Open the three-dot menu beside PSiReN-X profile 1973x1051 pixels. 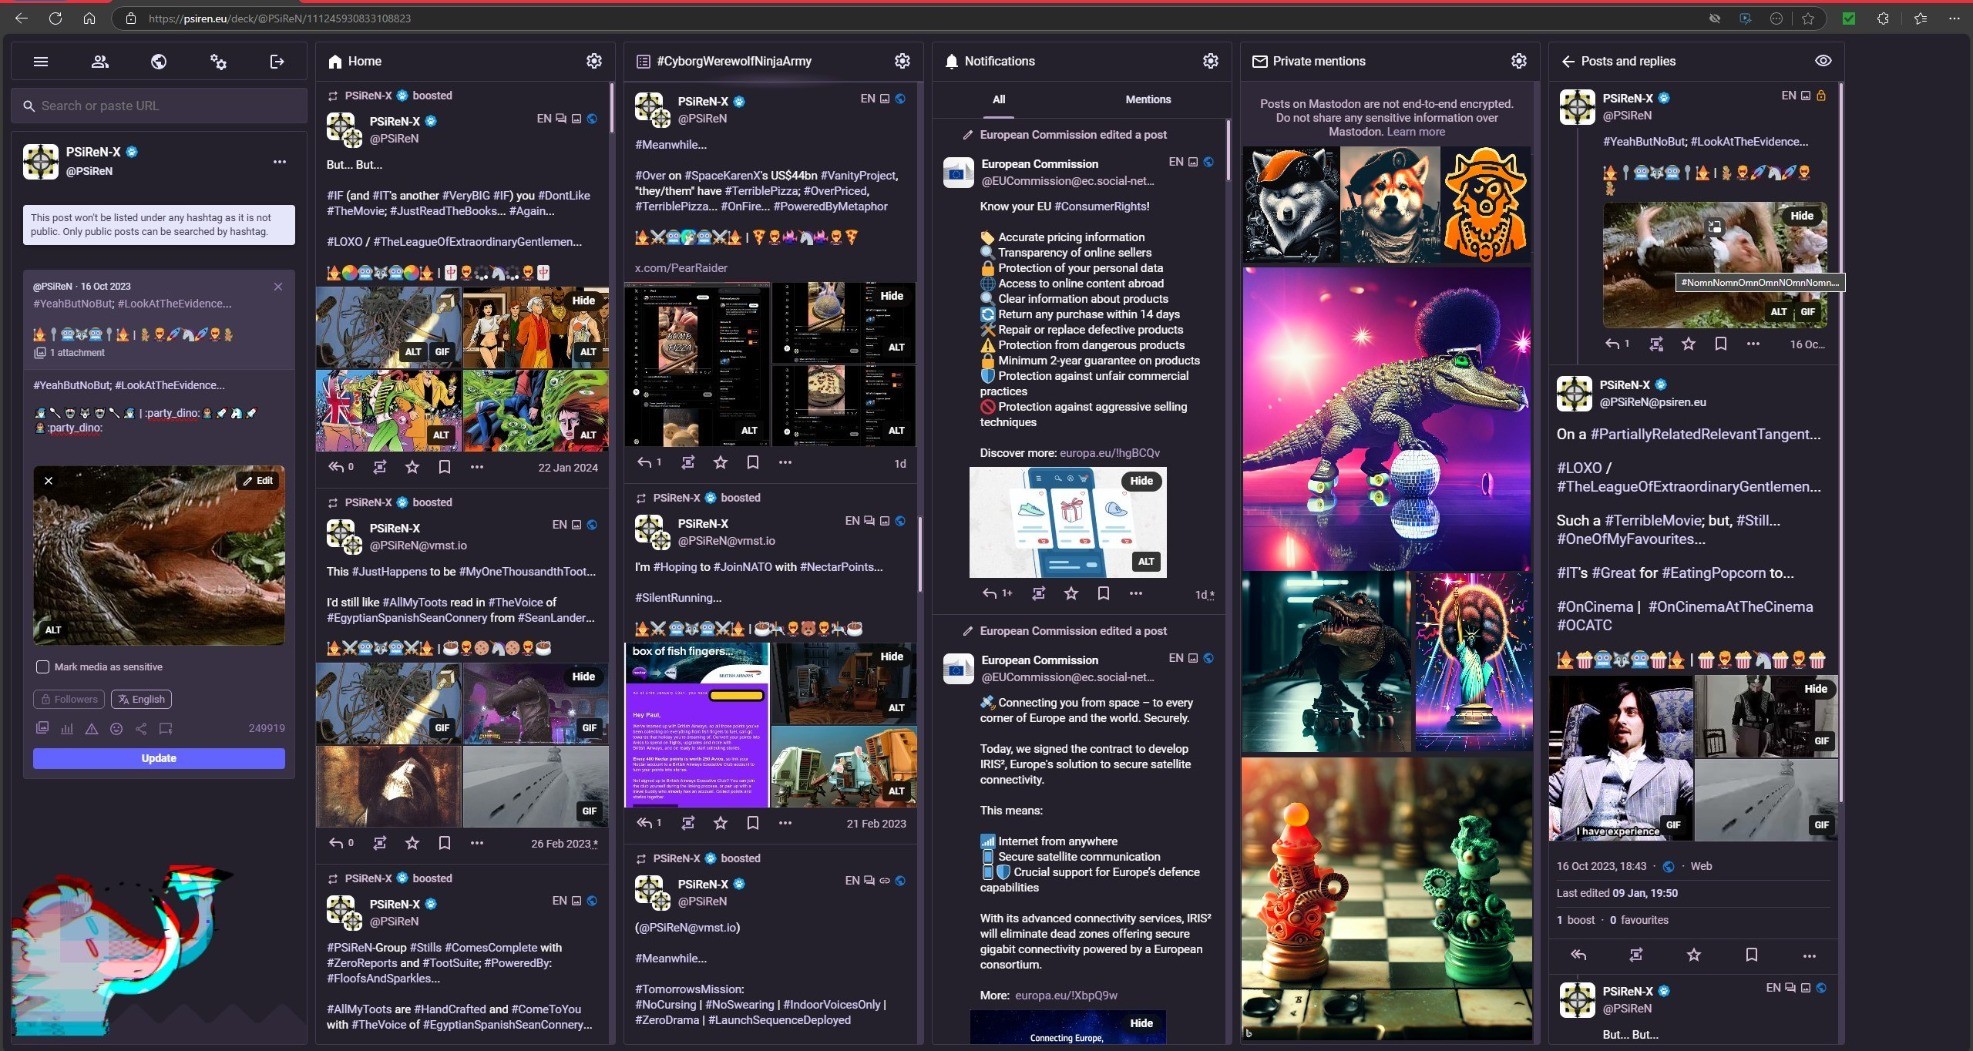point(280,161)
